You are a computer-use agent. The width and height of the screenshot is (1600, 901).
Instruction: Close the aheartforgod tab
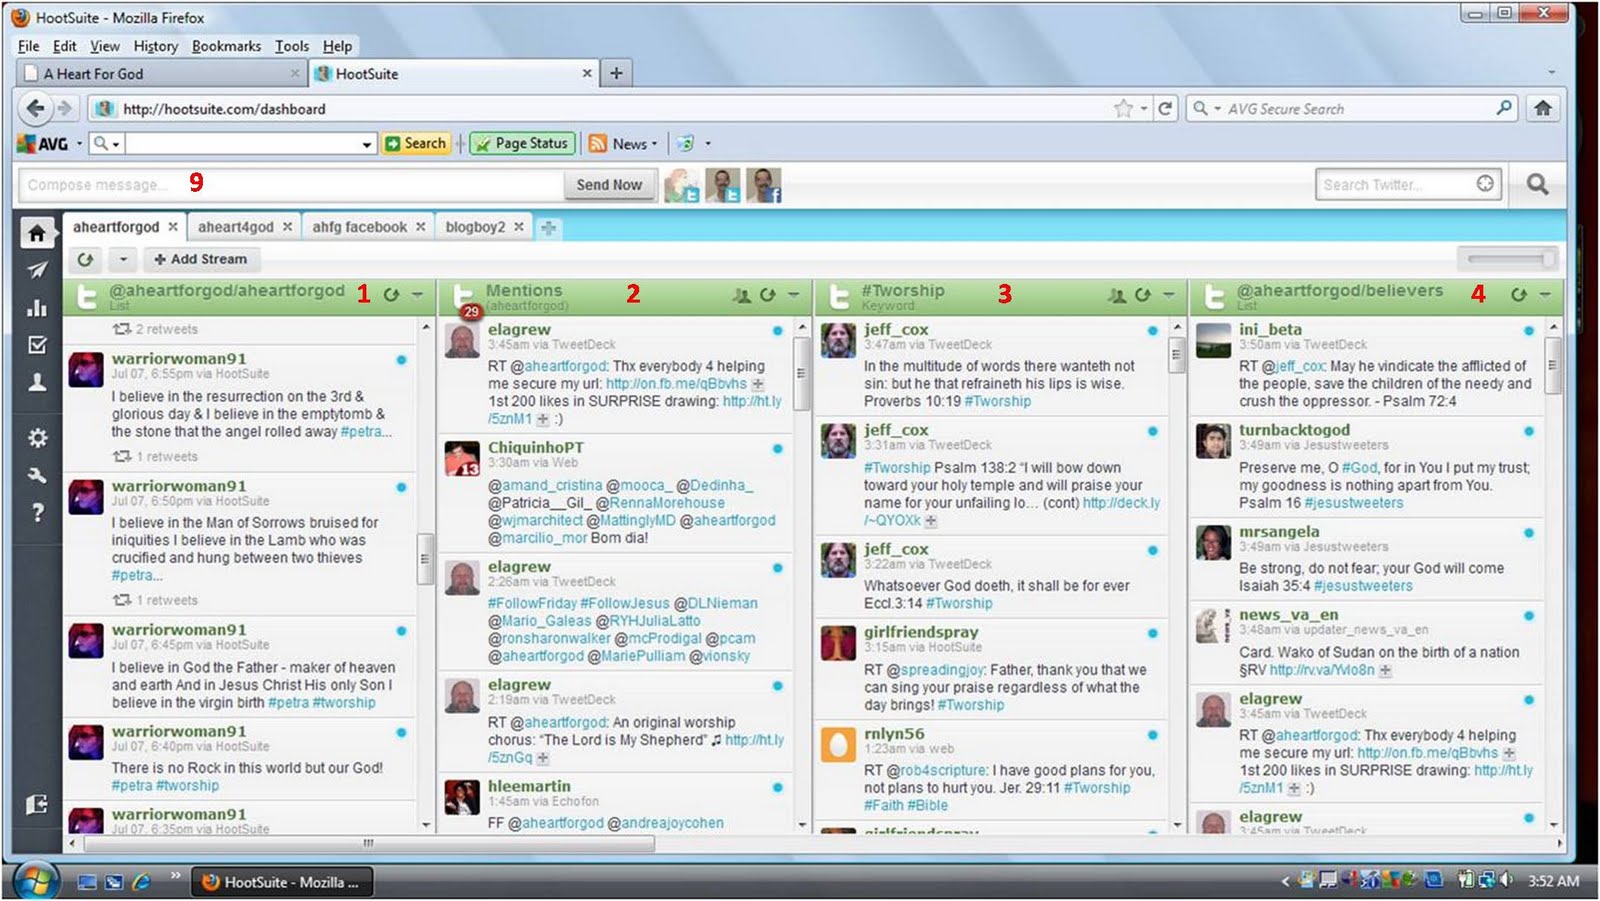tap(173, 227)
